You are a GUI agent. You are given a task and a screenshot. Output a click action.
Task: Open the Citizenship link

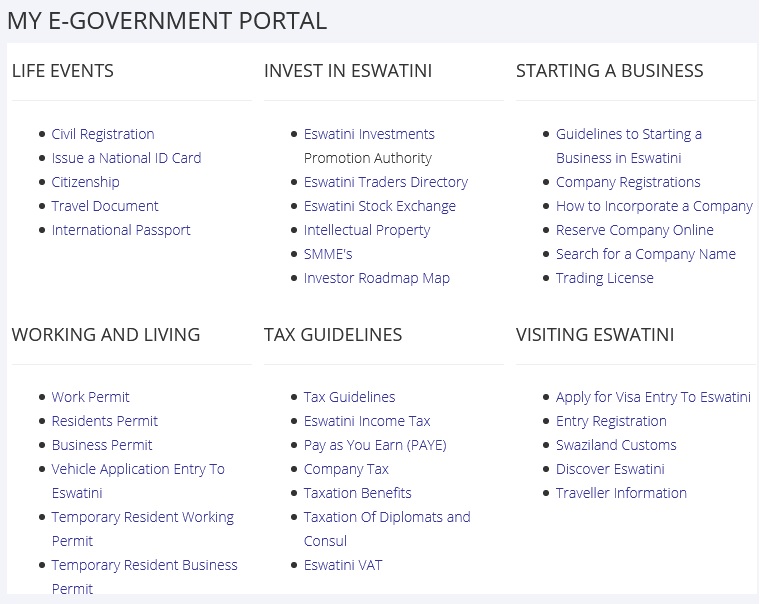point(85,182)
